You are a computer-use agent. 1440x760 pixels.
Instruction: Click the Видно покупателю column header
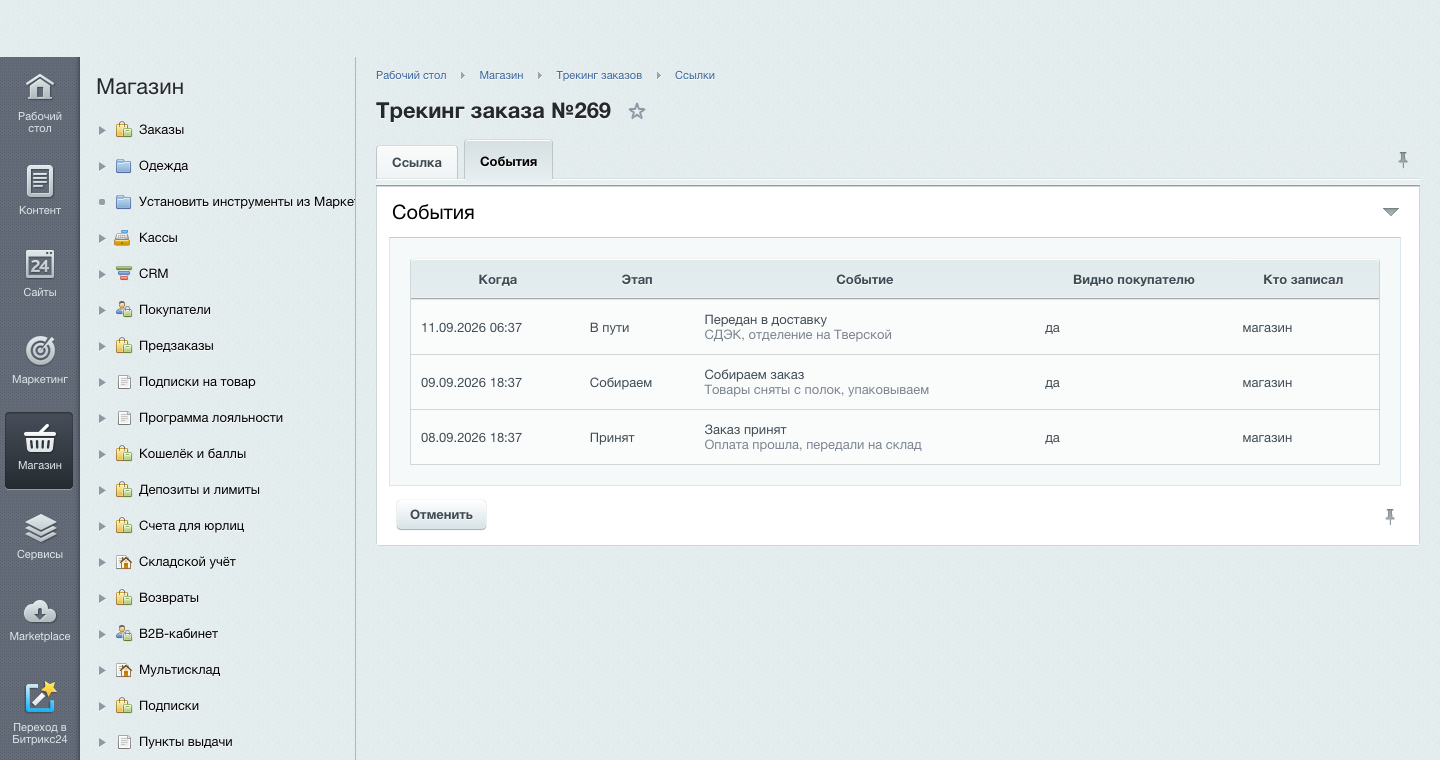tap(1134, 280)
